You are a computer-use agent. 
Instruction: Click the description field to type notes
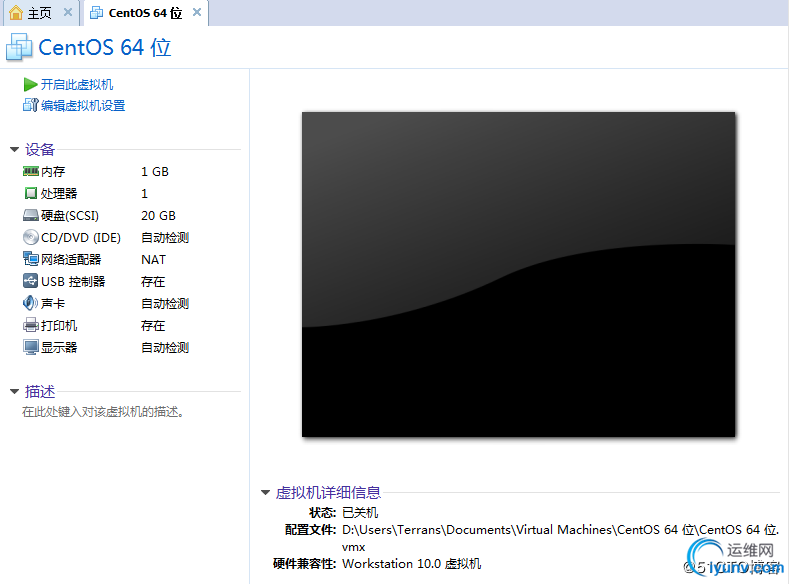[103, 412]
